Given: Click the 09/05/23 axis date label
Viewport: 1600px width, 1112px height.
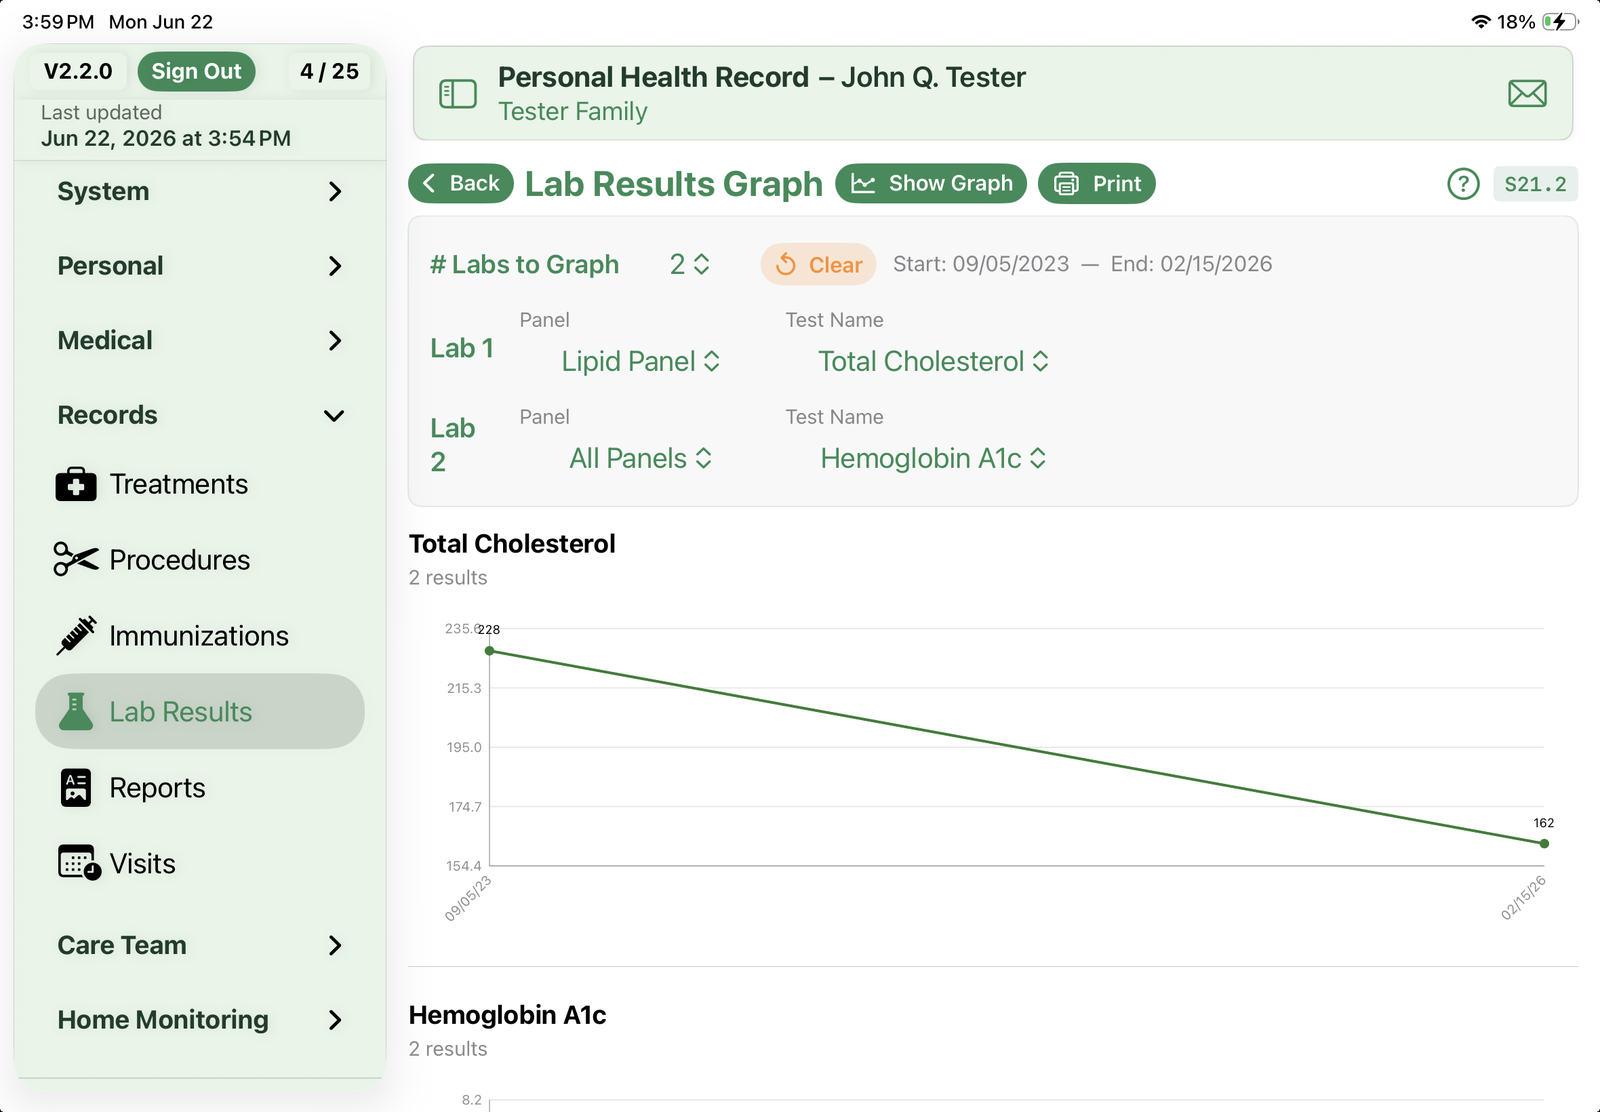Looking at the screenshot, I should (x=468, y=898).
